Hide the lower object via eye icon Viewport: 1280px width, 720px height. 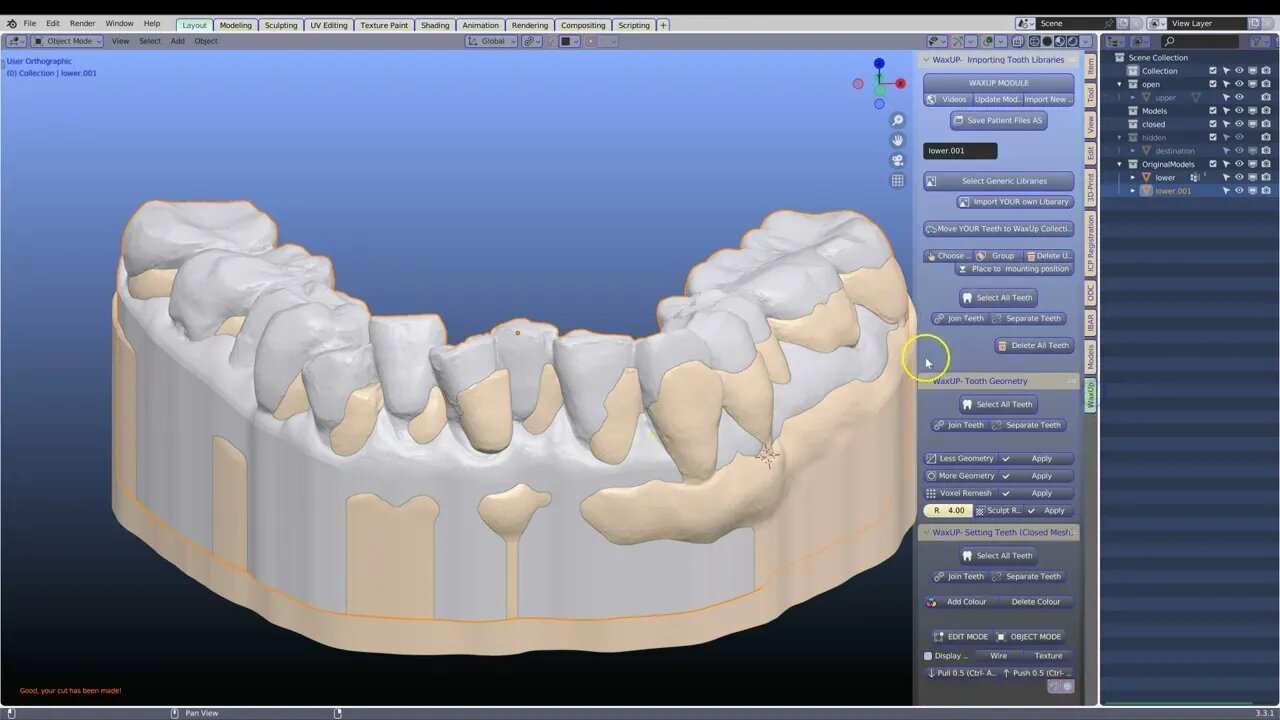click(x=1239, y=177)
